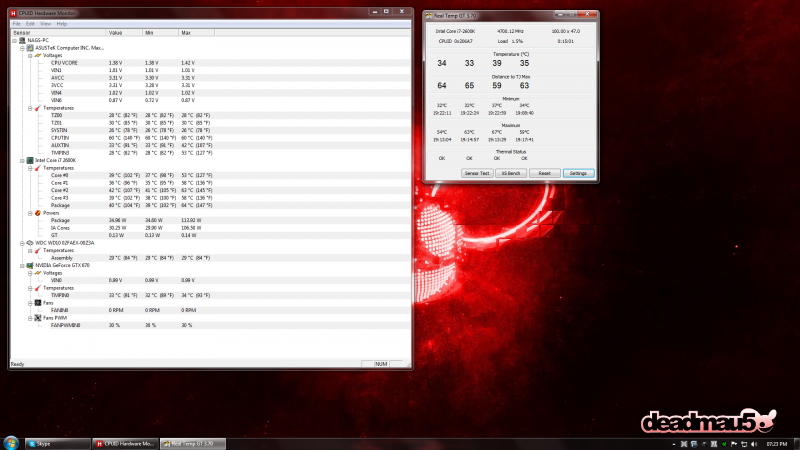
Task: Collapse the ASUSTeK Voltages group
Action: (x=30, y=56)
